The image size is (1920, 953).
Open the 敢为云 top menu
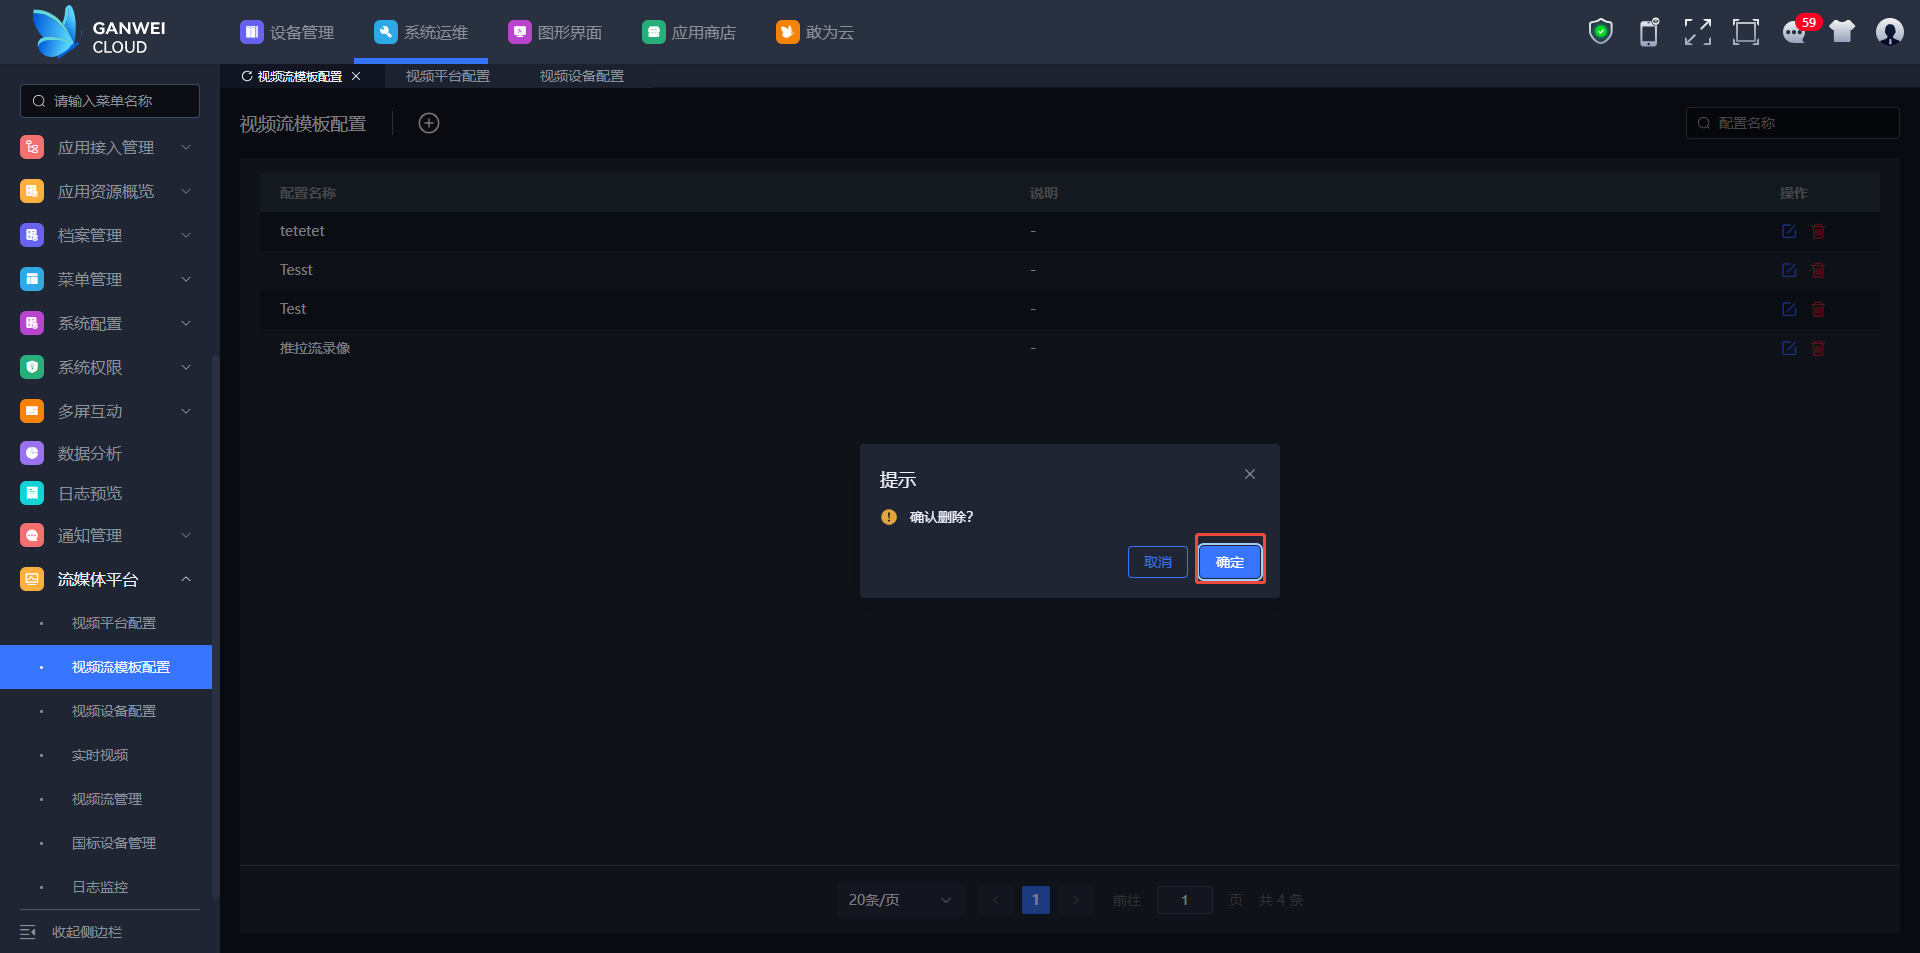pos(815,32)
